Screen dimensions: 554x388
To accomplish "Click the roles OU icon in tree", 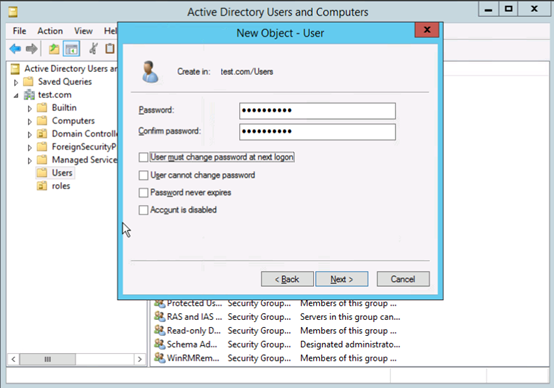I will 42,186.
